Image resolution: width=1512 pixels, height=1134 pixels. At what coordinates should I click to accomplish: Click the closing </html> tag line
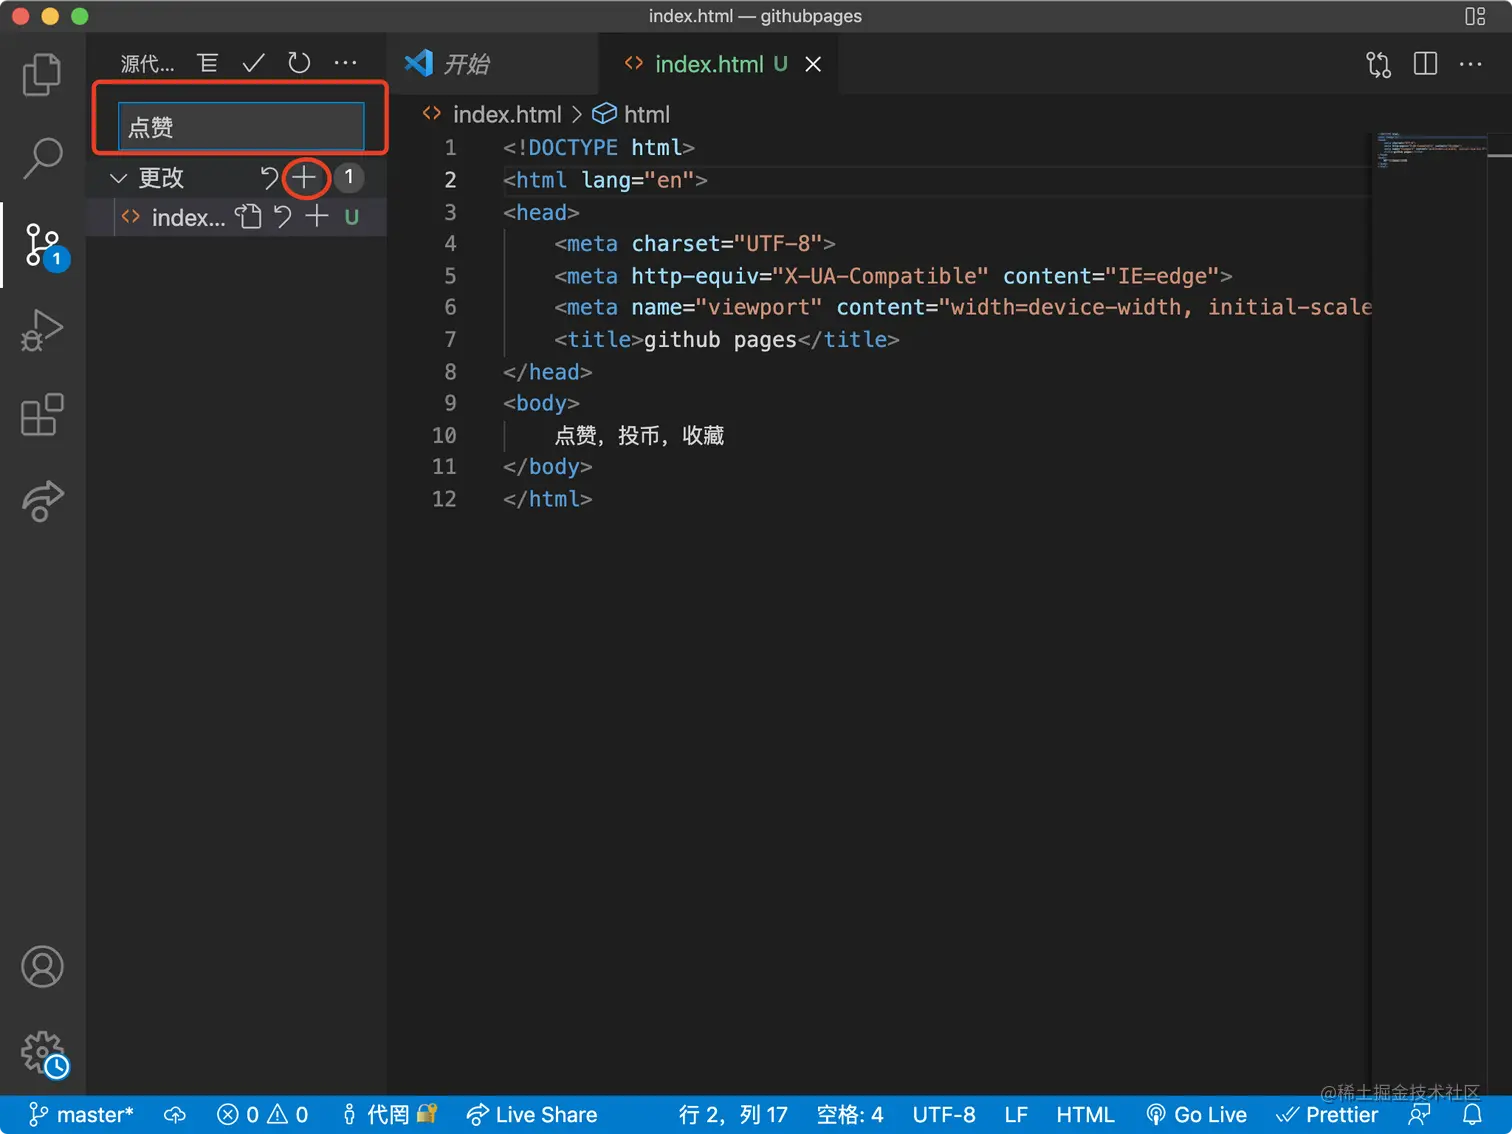point(548,499)
